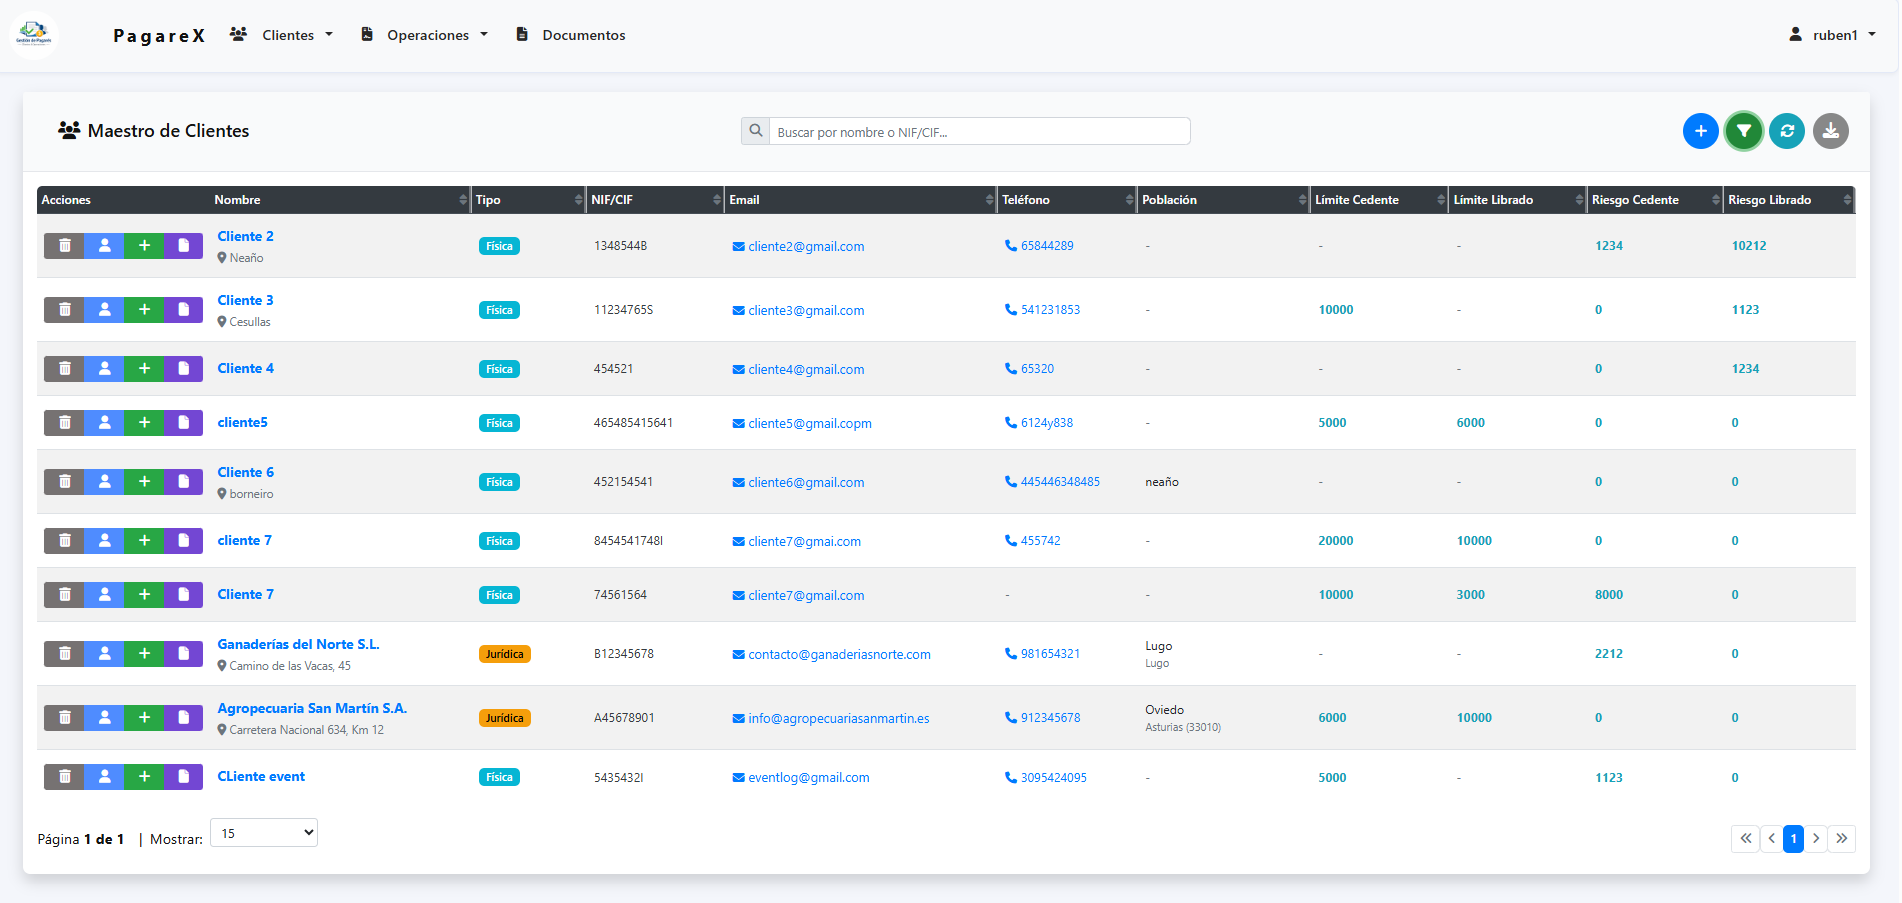The image size is (1902, 903).
Task: Delete Cliente 2 using its trash icon
Action: pyautogui.click(x=64, y=246)
